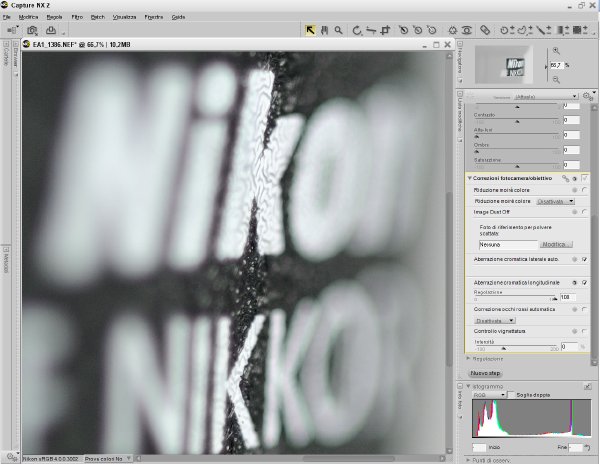Collapse Correzioni fotocamera/obiettivo section

coord(469,178)
